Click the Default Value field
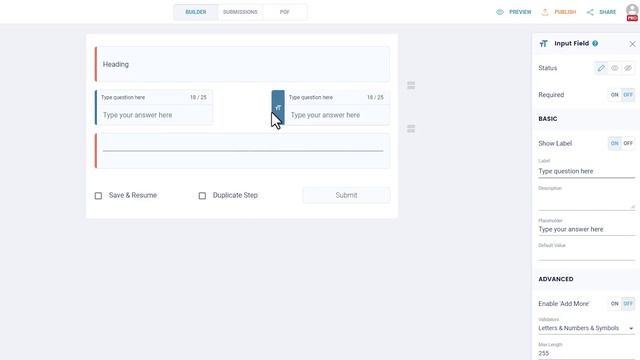The width and height of the screenshot is (640, 360). tap(587, 254)
